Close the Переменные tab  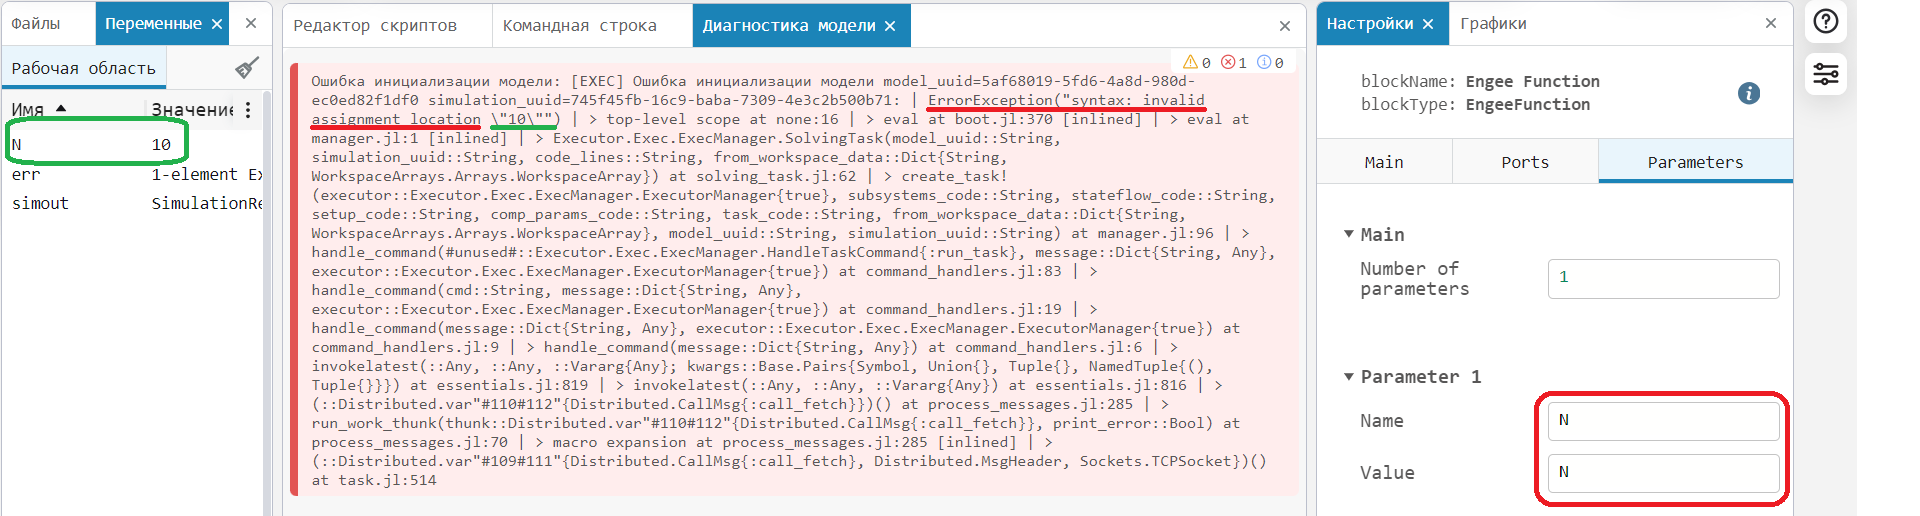[x=217, y=24]
